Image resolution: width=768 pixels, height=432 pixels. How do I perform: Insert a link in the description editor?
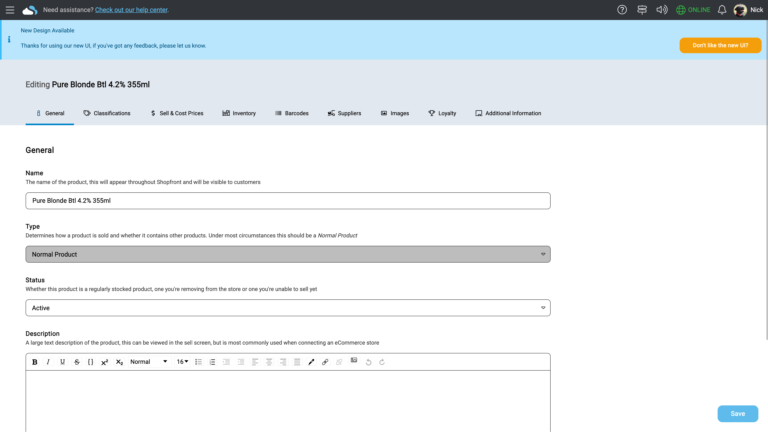[x=325, y=362]
